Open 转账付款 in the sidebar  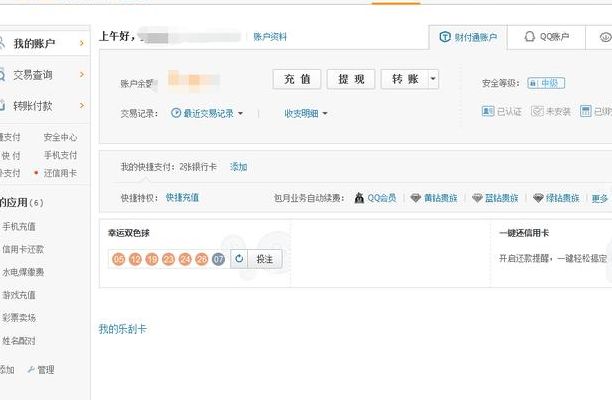[x=33, y=106]
